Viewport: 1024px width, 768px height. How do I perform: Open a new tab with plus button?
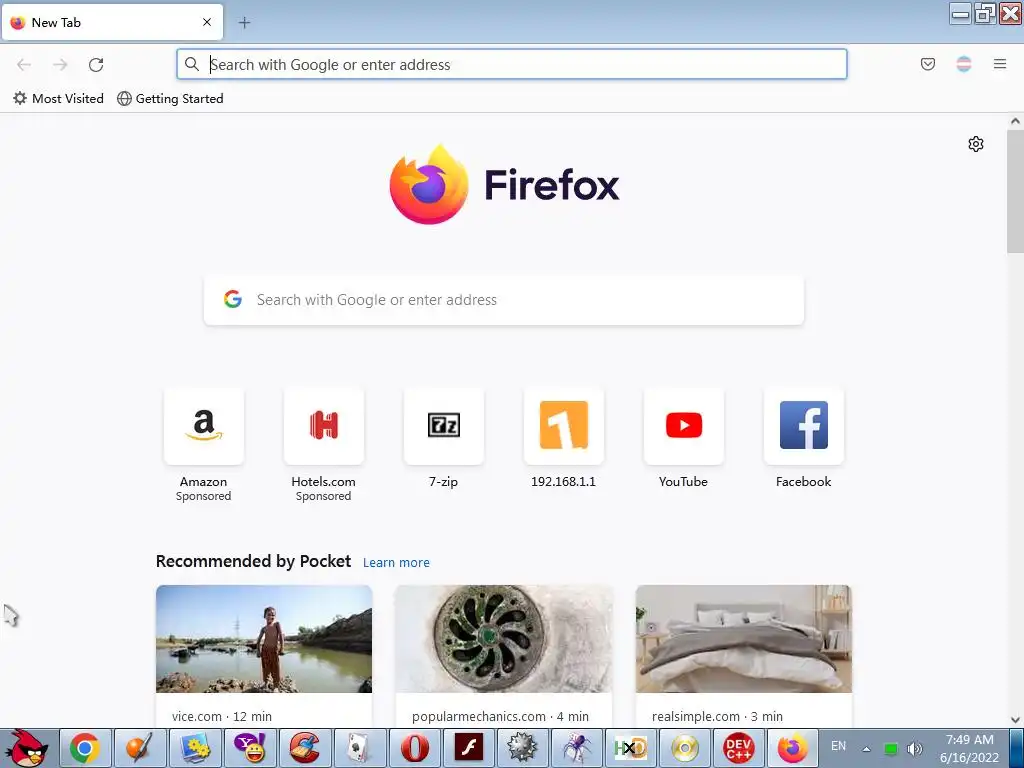244,23
